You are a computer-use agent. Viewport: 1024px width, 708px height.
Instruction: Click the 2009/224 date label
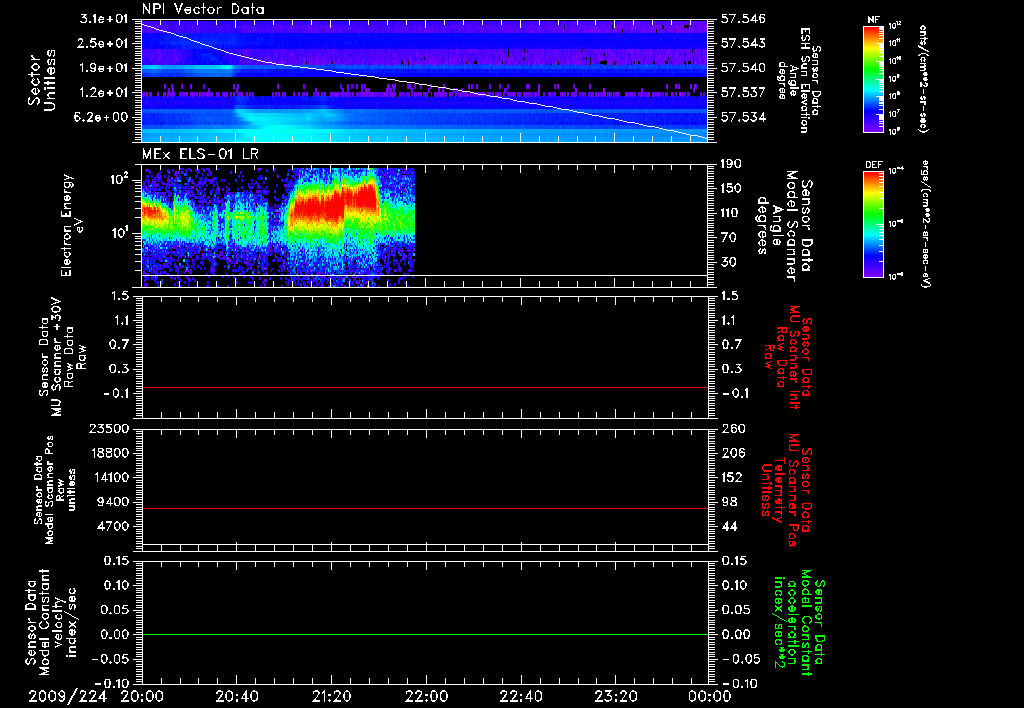pyautogui.click(x=67, y=697)
